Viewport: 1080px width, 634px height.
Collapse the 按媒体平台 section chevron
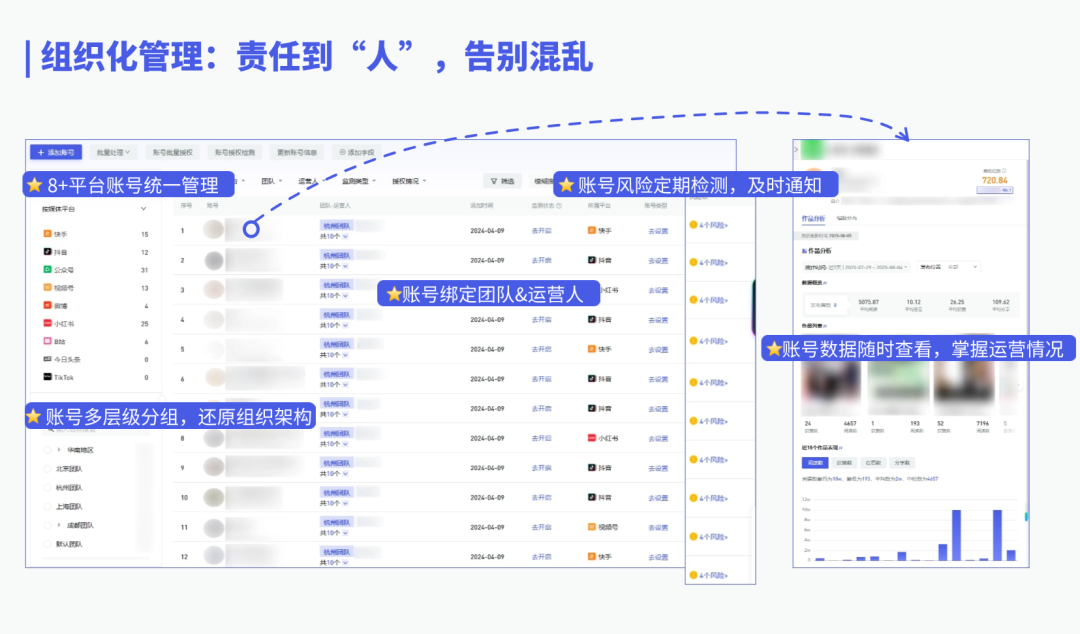pyautogui.click(x=143, y=209)
